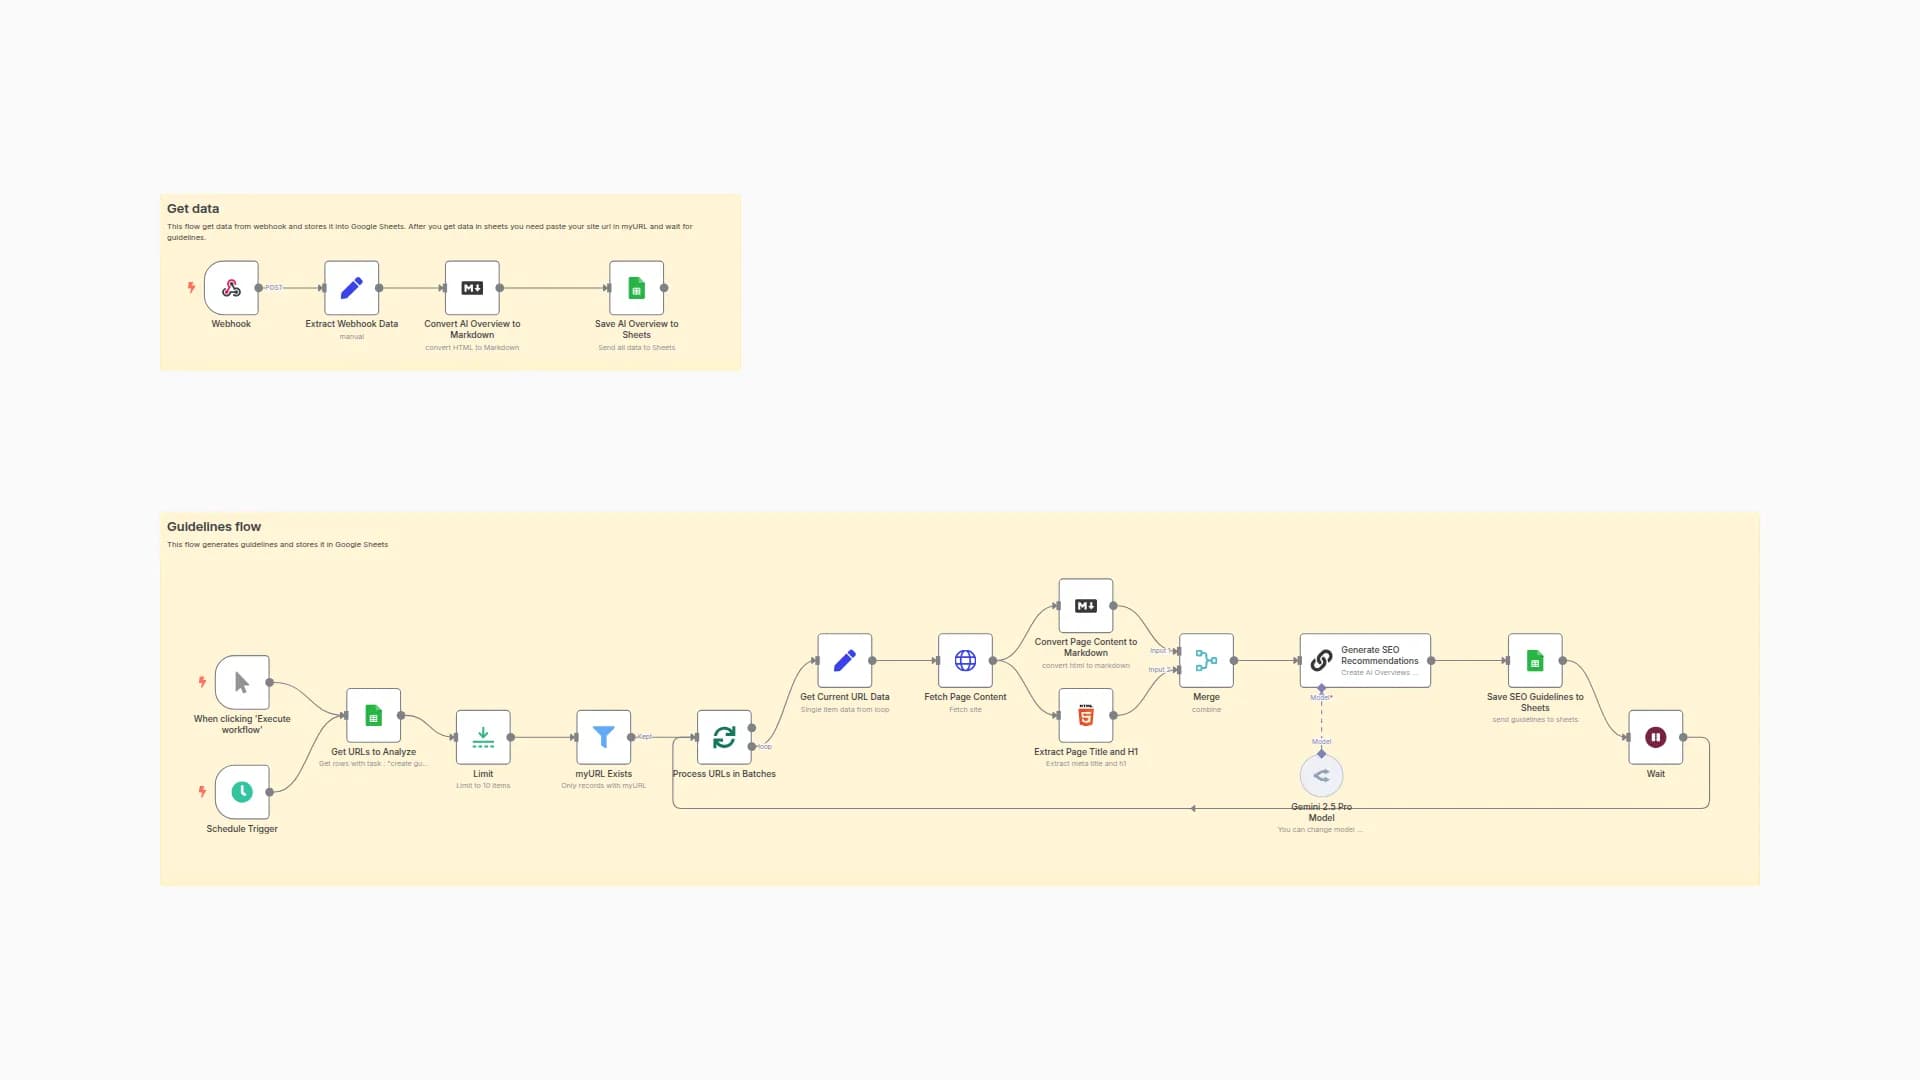This screenshot has width=1920, height=1080.
Task: Open the Save AI Overview to Sheets node
Action: 637,288
